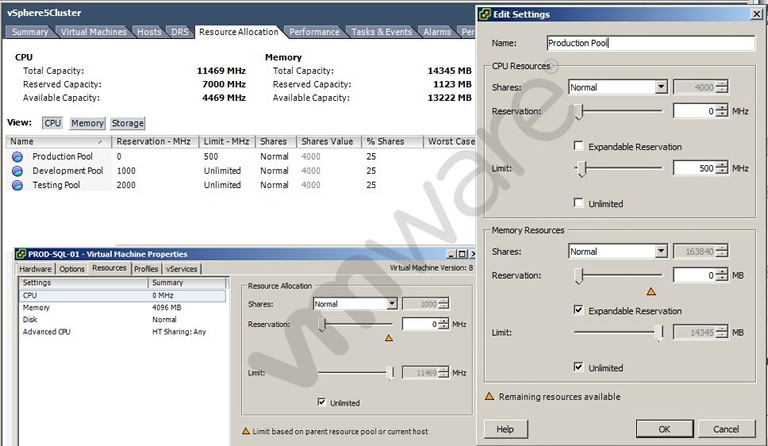The width and height of the screenshot is (768, 446).
Task: Switch view to Storage
Action: [127, 123]
